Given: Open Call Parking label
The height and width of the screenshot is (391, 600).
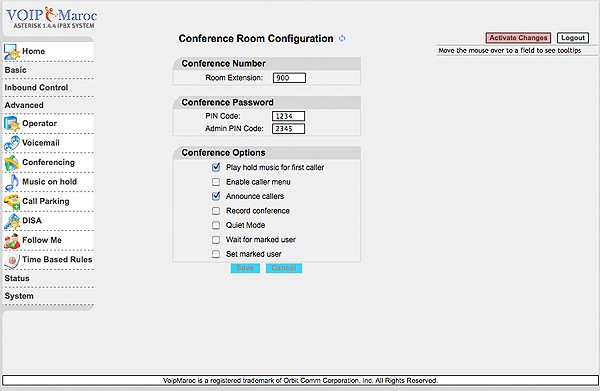Looking at the screenshot, I should click(46, 201).
